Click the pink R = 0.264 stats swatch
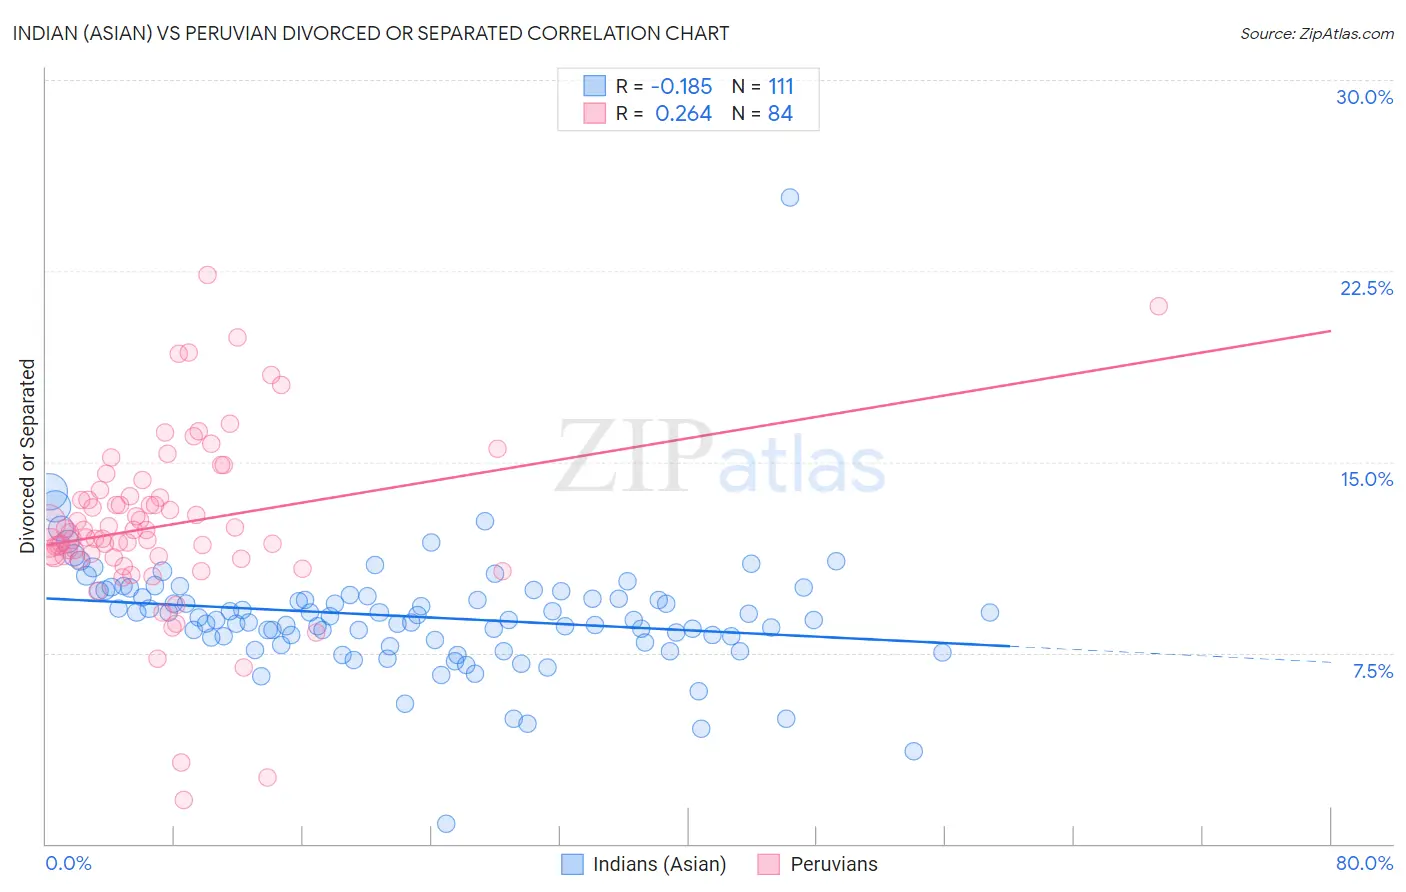Viewport: 1406px width, 892px height. (595, 113)
